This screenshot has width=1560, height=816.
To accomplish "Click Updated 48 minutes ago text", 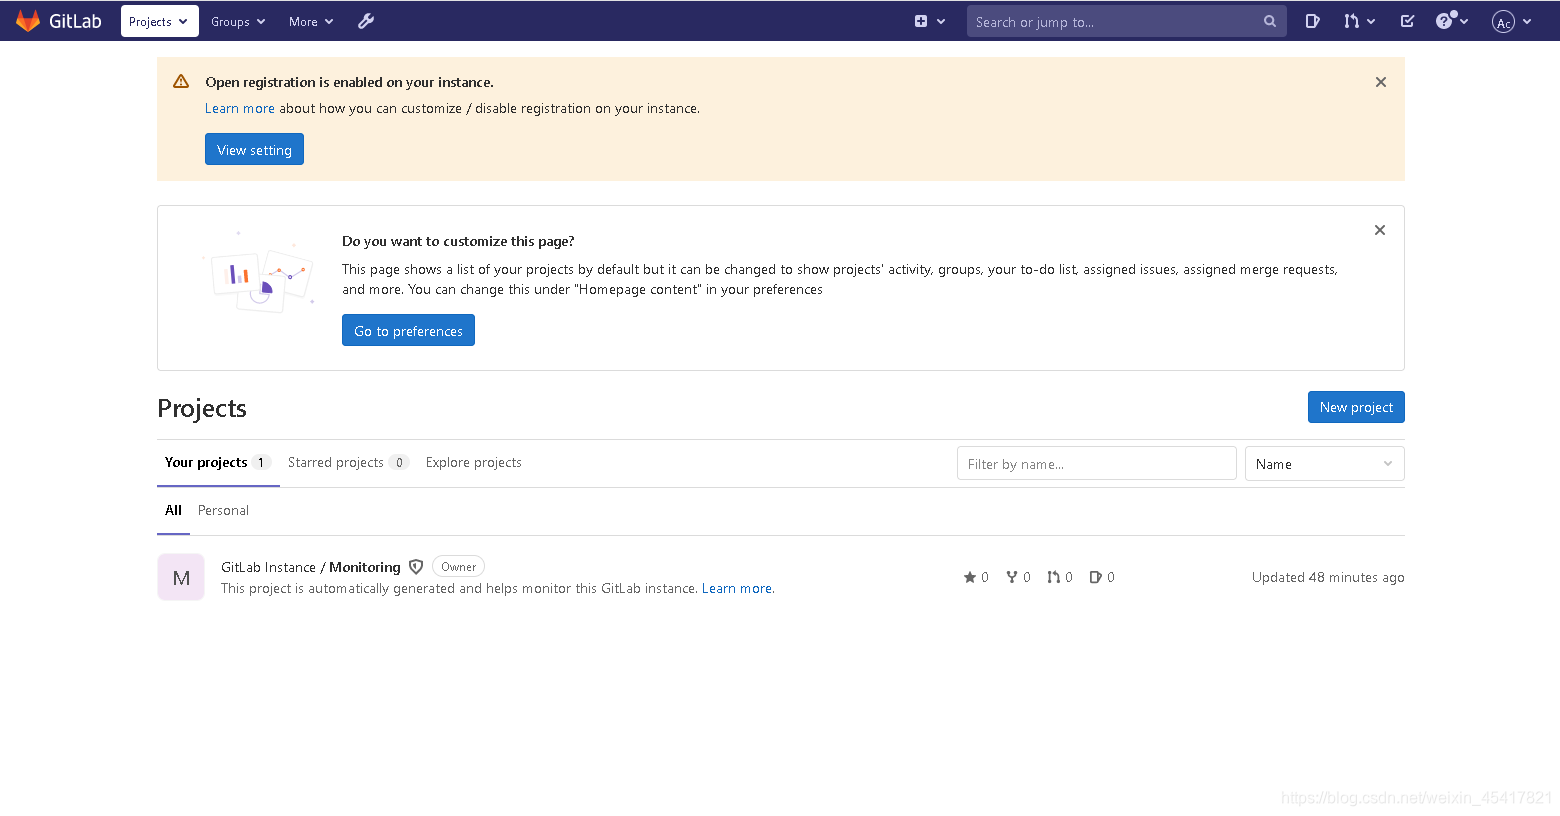I will point(1328,577).
